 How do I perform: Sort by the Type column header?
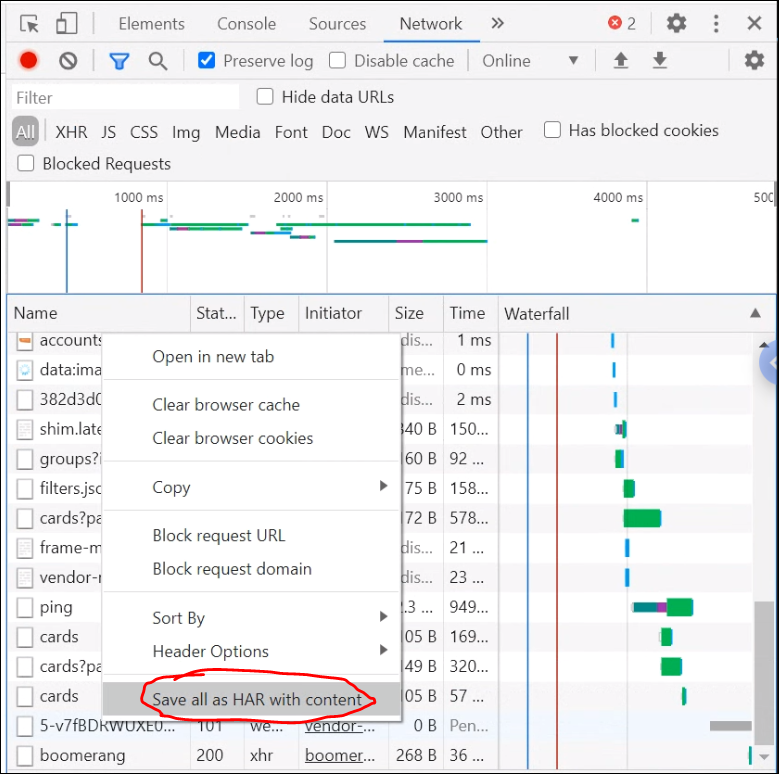coord(271,313)
